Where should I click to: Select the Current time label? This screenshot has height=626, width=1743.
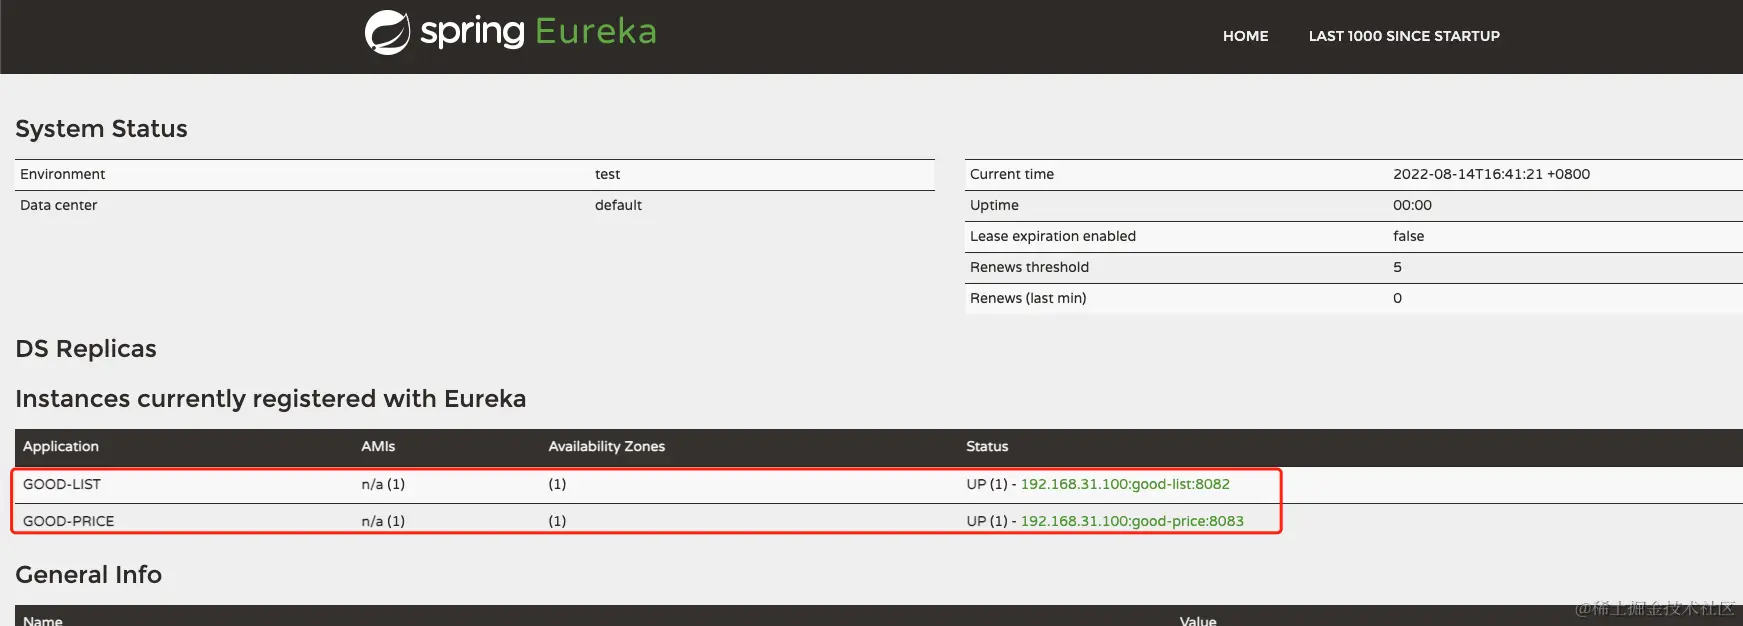tap(1012, 174)
